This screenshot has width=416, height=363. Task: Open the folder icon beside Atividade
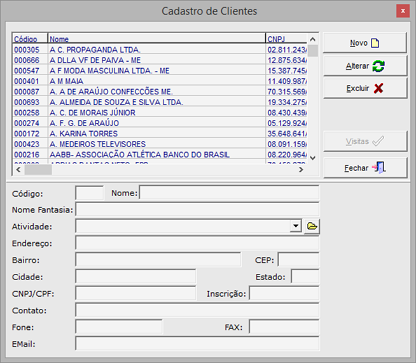click(312, 226)
